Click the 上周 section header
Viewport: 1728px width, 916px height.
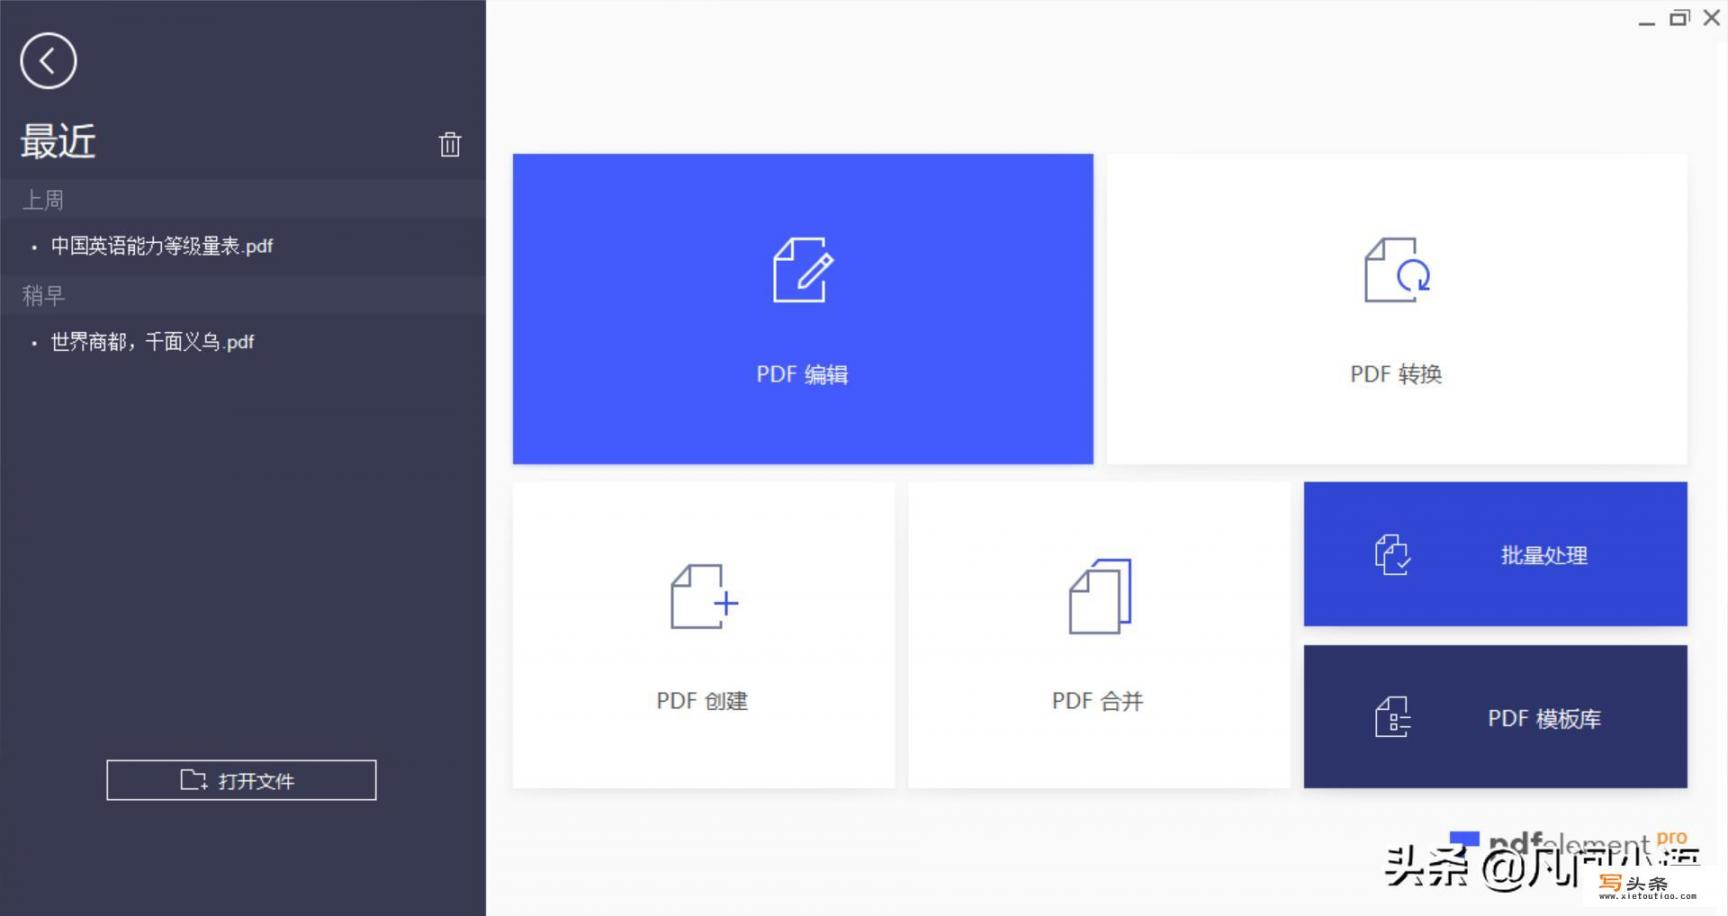243,200
